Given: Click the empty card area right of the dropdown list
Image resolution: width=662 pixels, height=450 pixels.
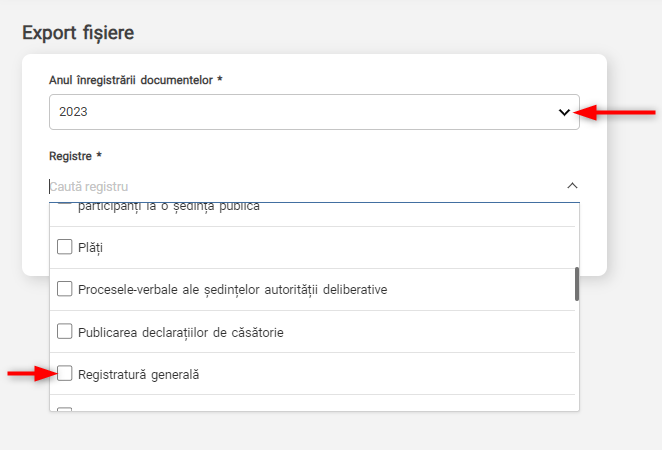Looking at the screenshot, I should 593,240.
